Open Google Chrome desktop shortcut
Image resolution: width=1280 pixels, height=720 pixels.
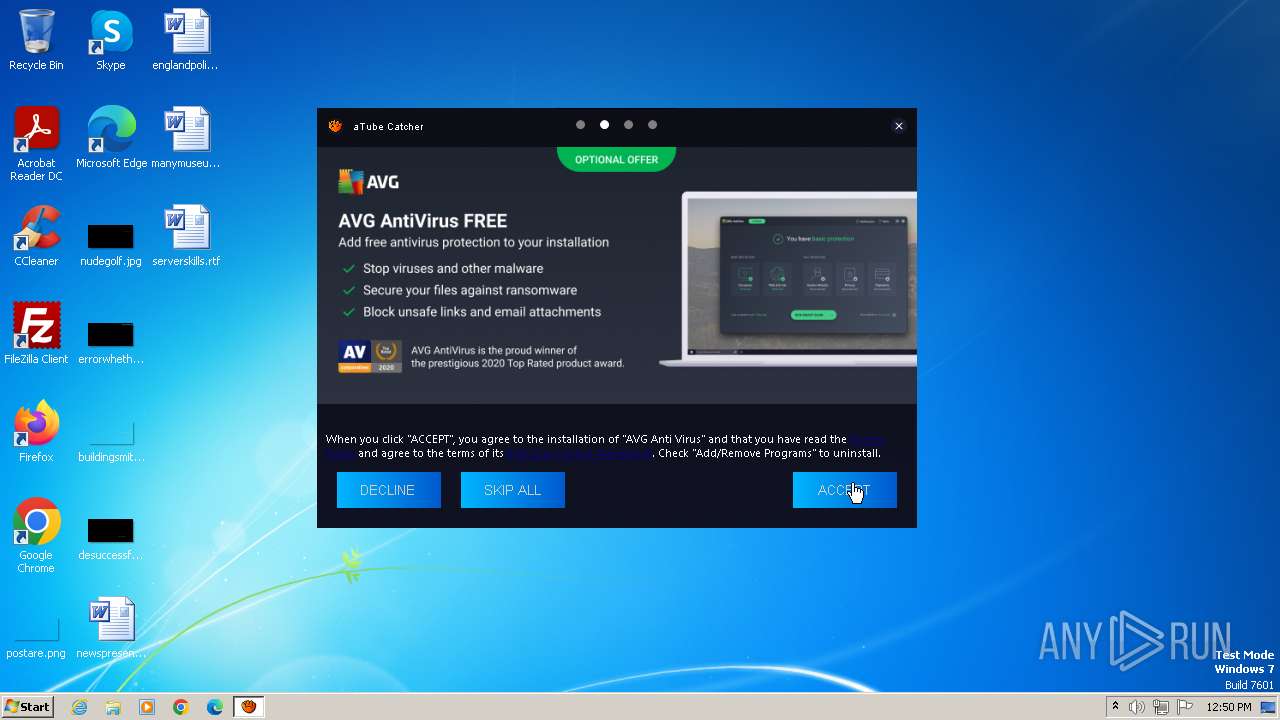36,536
